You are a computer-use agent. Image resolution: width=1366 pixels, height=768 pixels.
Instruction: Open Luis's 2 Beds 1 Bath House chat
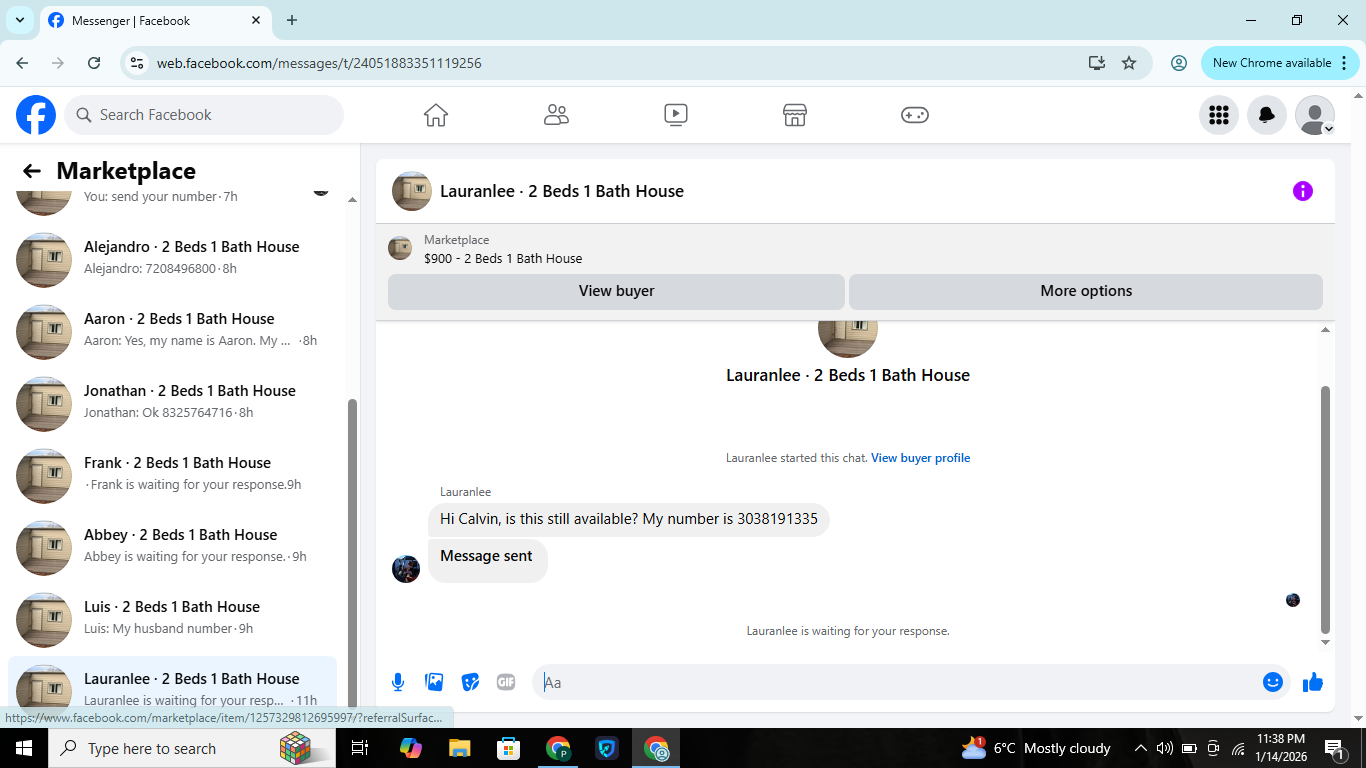tap(172, 618)
